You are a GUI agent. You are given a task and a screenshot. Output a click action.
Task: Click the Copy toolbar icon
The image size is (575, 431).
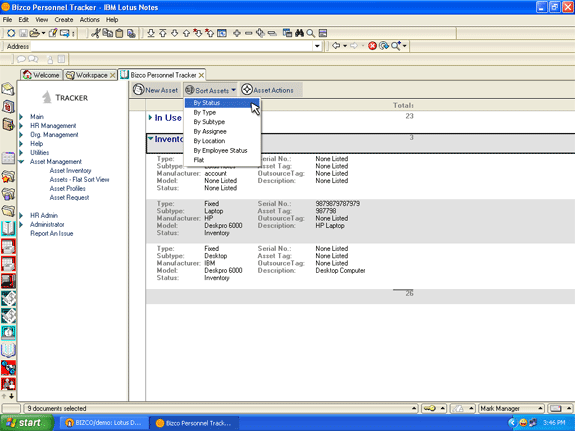(107, 33)
